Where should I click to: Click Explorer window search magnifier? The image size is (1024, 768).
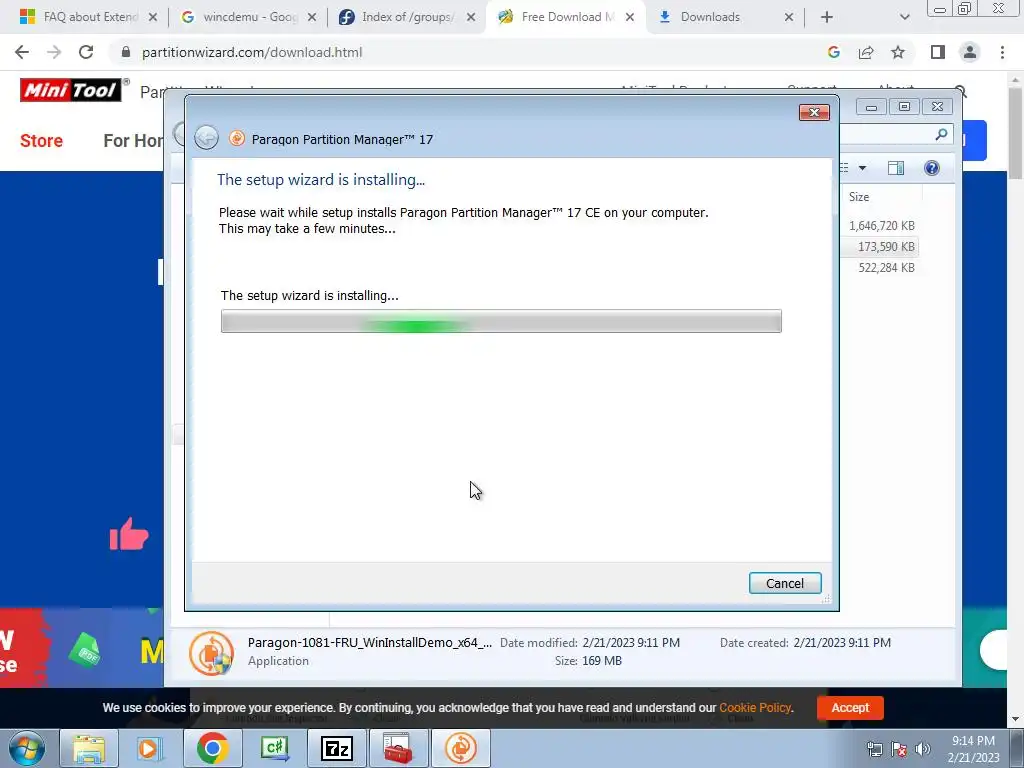click(941, 135)
